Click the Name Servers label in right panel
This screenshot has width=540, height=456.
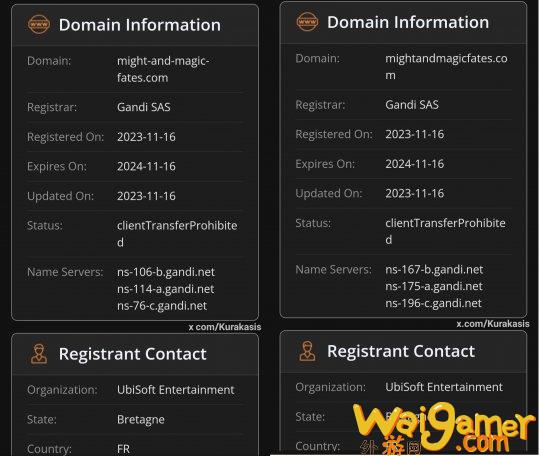click(333, 269)
